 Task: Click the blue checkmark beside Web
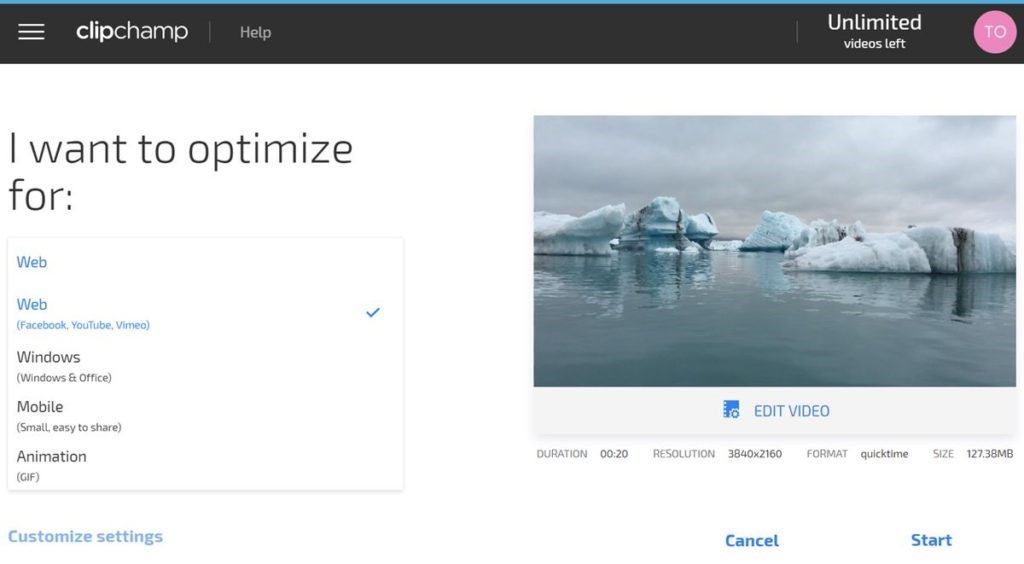[373, 312]
